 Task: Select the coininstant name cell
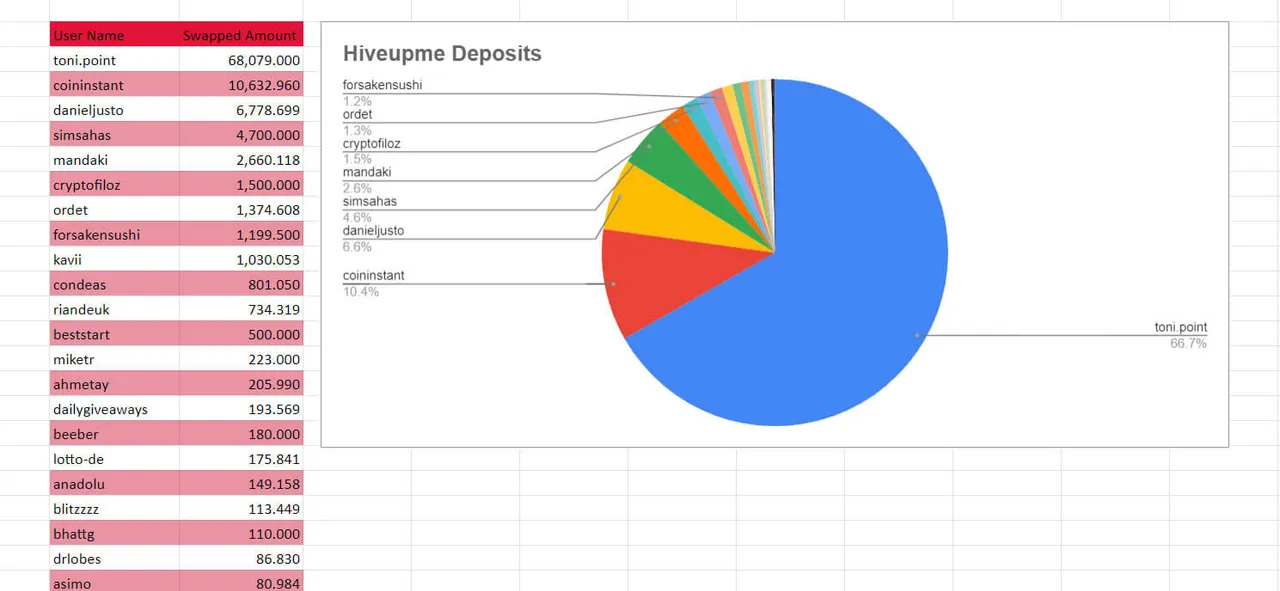(x=115, y=85)
